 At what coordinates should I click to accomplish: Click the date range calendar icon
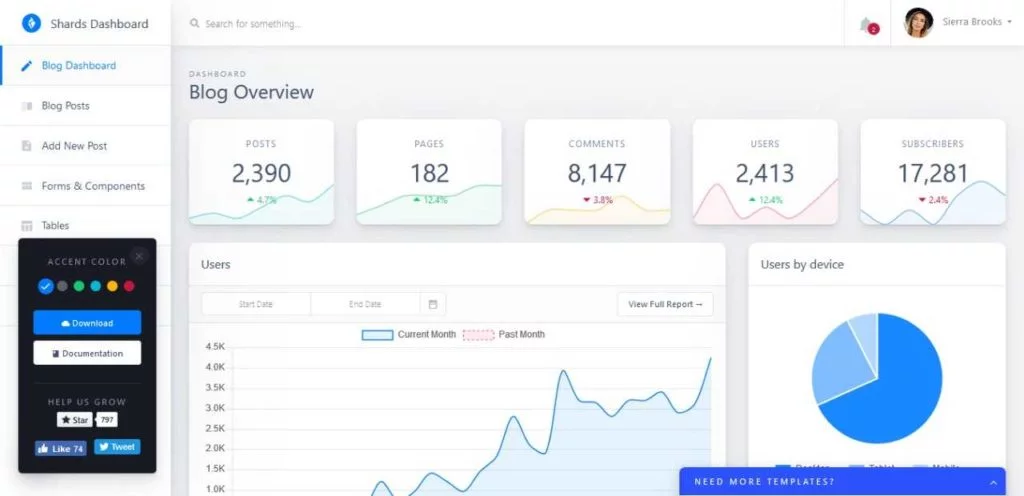433,304
